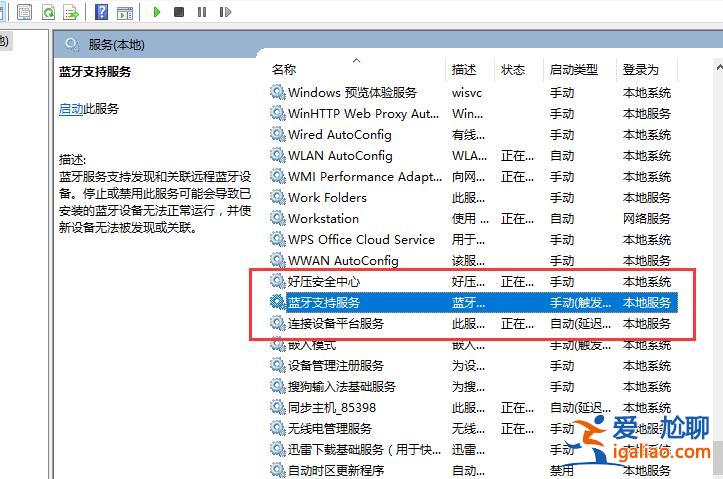Select the WinHTTP Web Proxy Aut... service name

[x=363, y=113]
